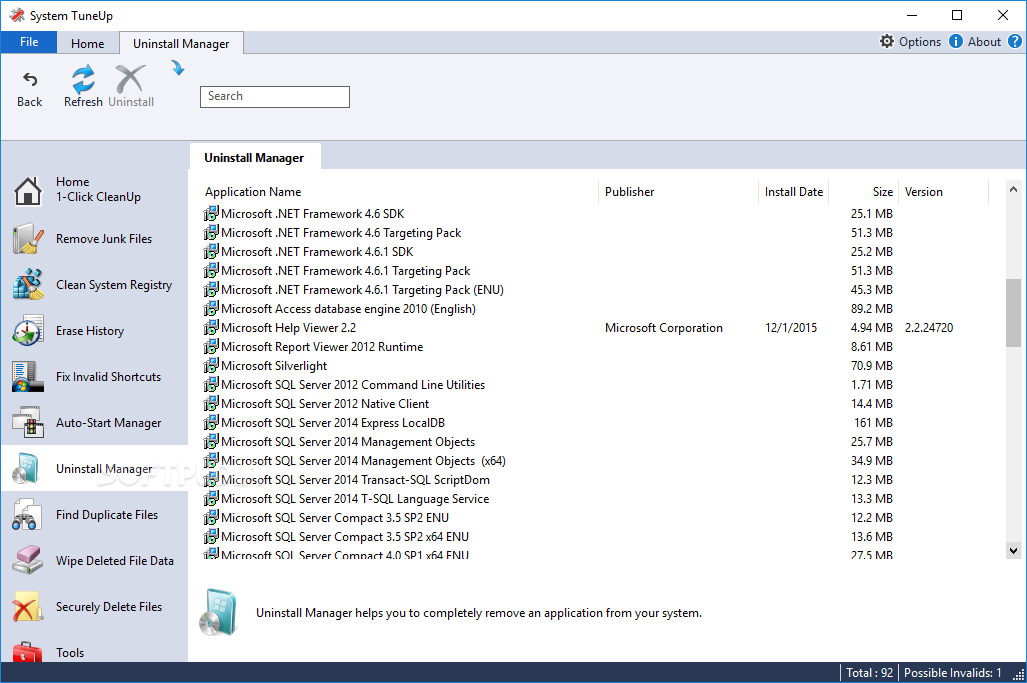Click icon beside Microsoft Help Viewer 2.2
The width and height of the screenshot is (1027, 683).
[x=211, y=327]
